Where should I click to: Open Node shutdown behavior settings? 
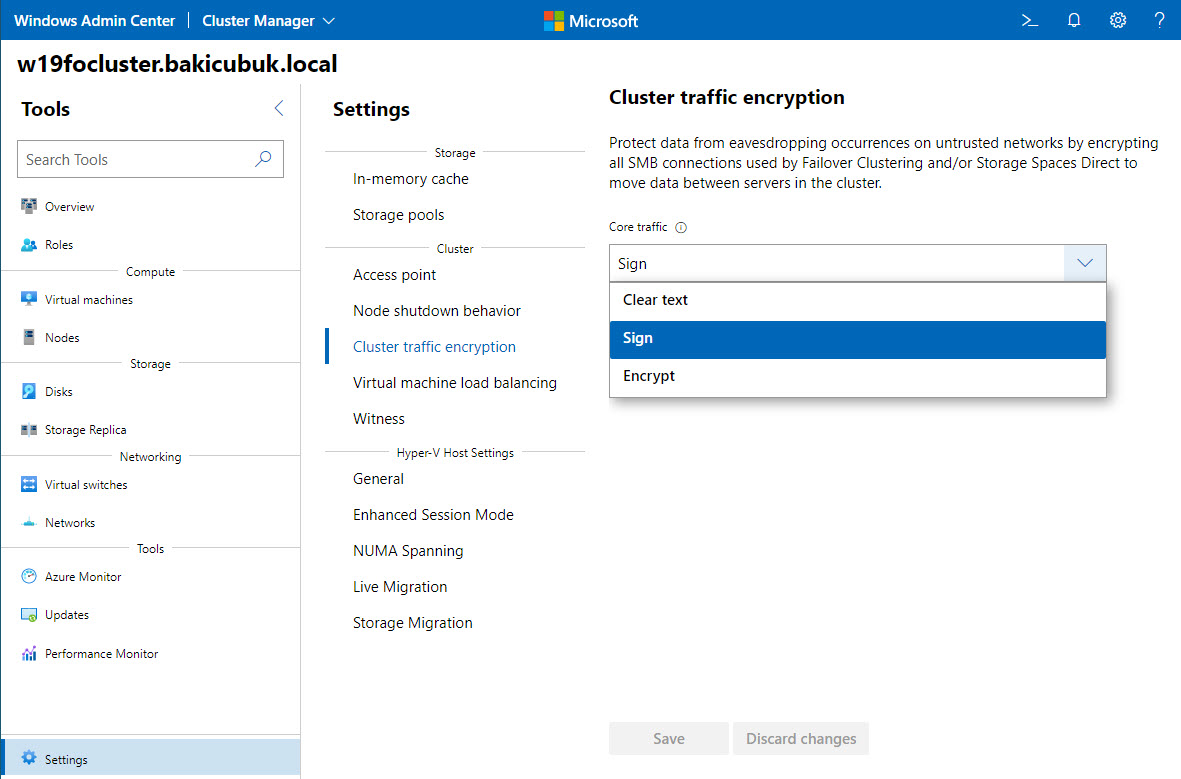point(437,310)
